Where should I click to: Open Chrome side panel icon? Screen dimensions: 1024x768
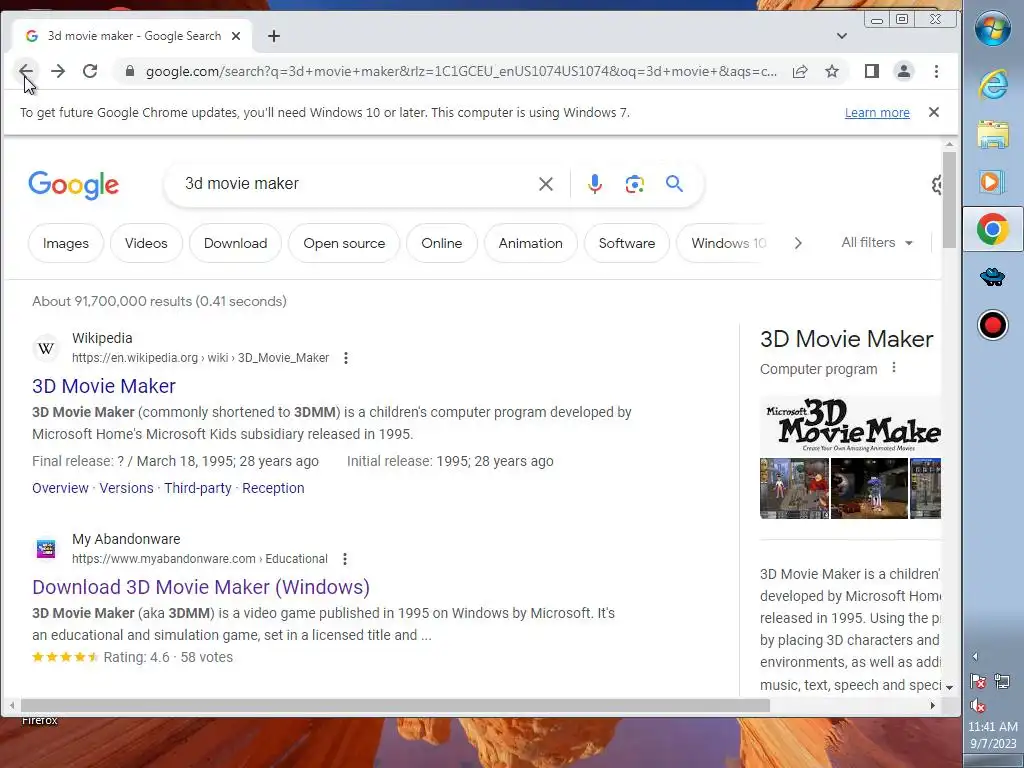pyautogui.click(x=872, y=71)
